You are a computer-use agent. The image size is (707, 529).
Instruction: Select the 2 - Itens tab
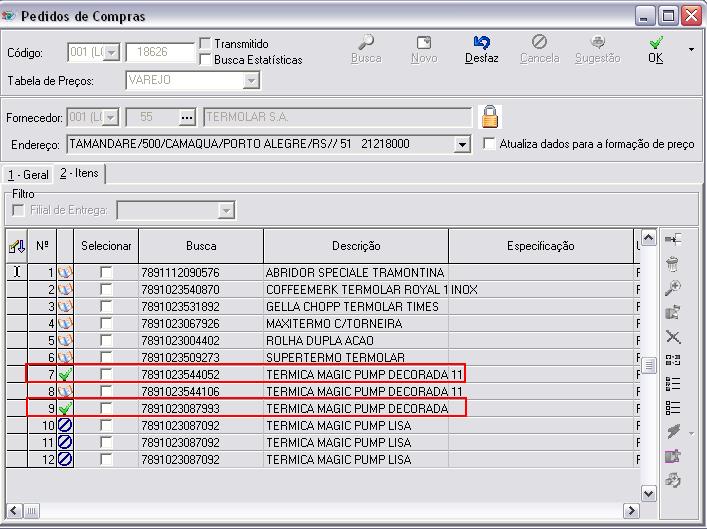point(79,174)
